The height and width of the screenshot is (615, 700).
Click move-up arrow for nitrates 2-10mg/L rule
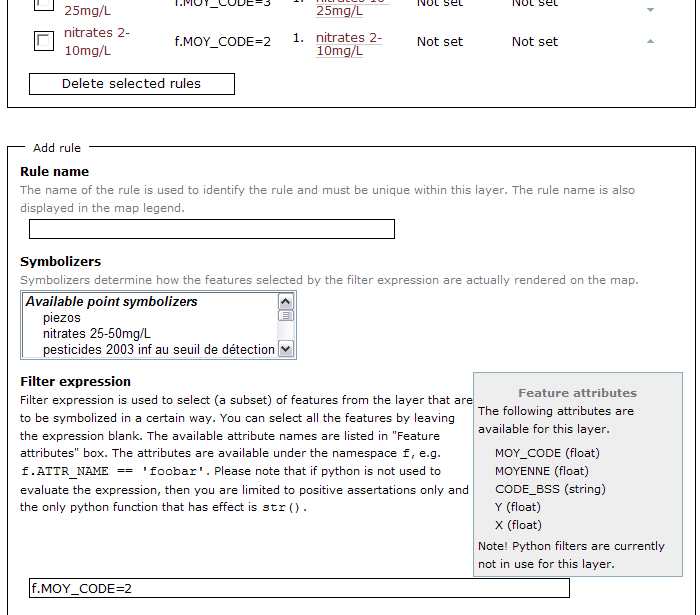coord(650,42)
